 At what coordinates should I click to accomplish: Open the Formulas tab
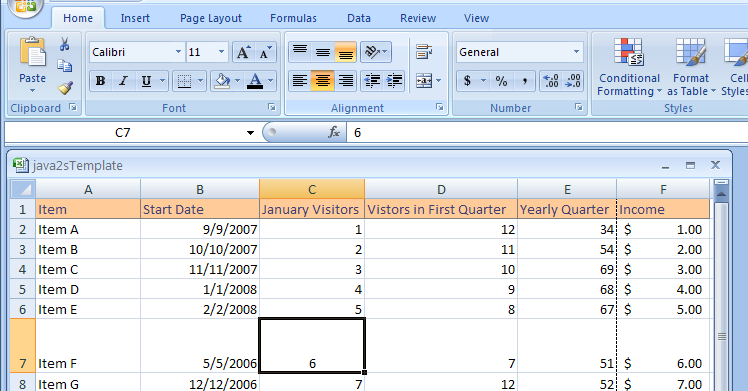(293, 18)
